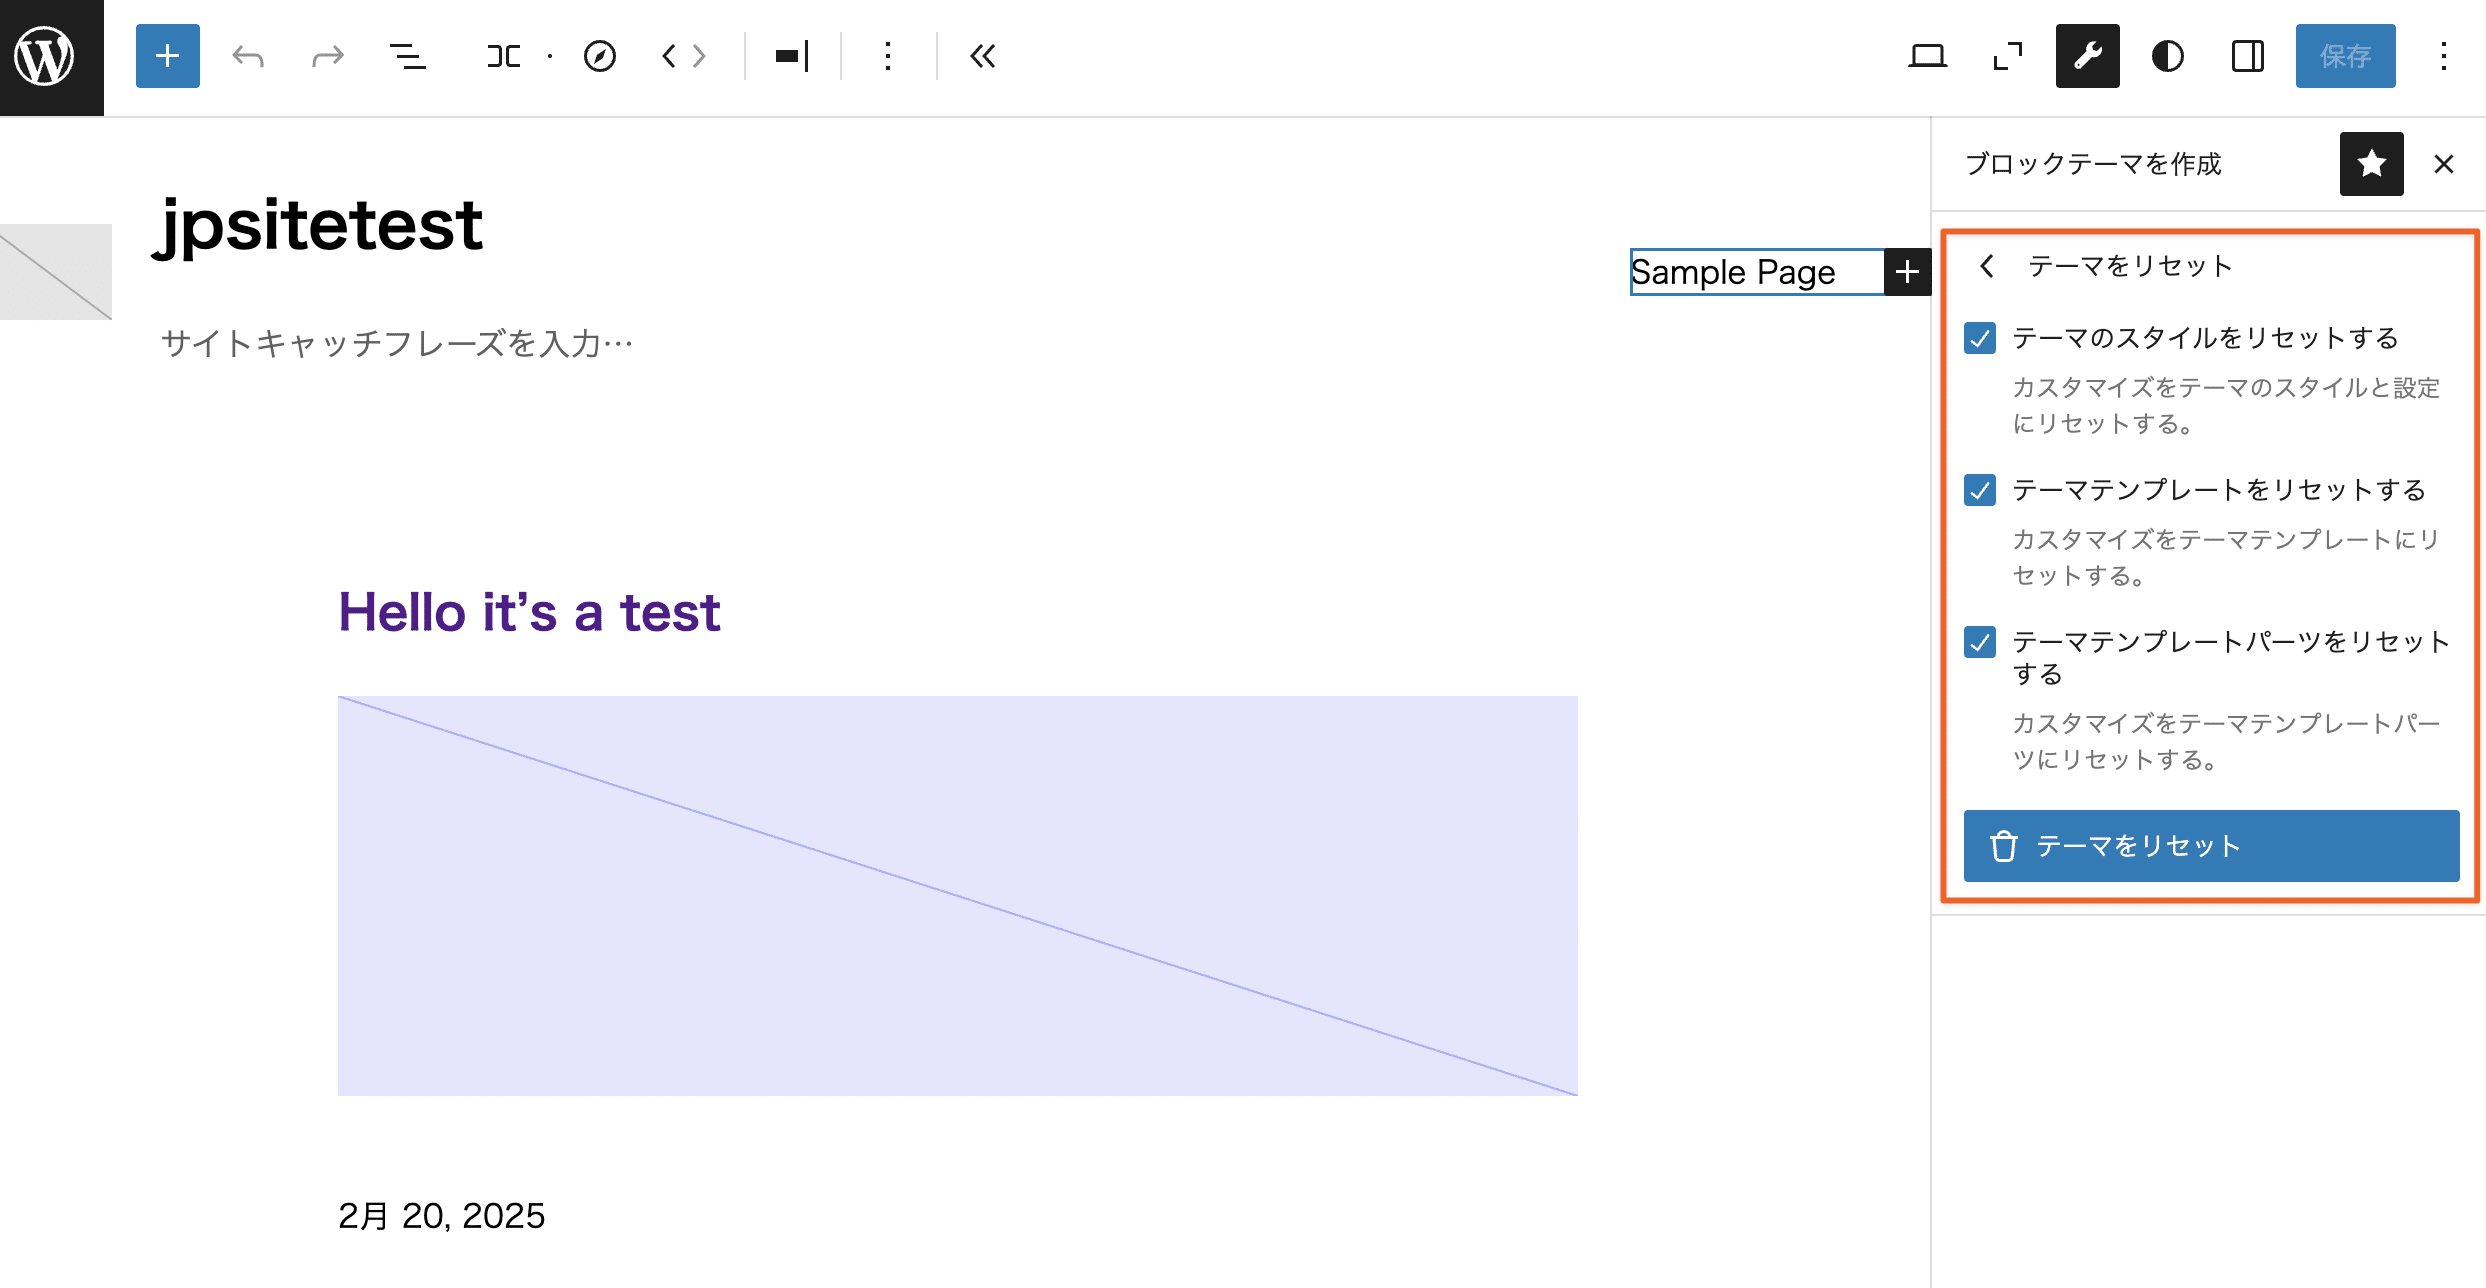Select the Sample Page navigation link
This screenshot has width=2486, height=1288.
1733,272
